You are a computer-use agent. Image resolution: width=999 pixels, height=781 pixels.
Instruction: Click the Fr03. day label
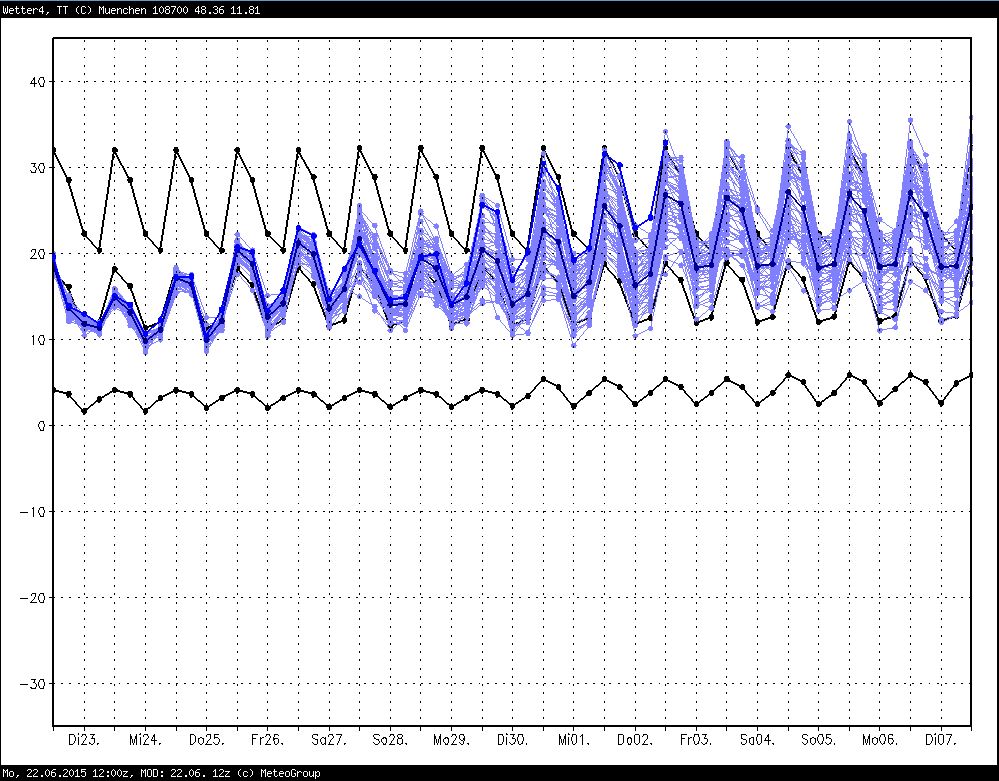695,740
